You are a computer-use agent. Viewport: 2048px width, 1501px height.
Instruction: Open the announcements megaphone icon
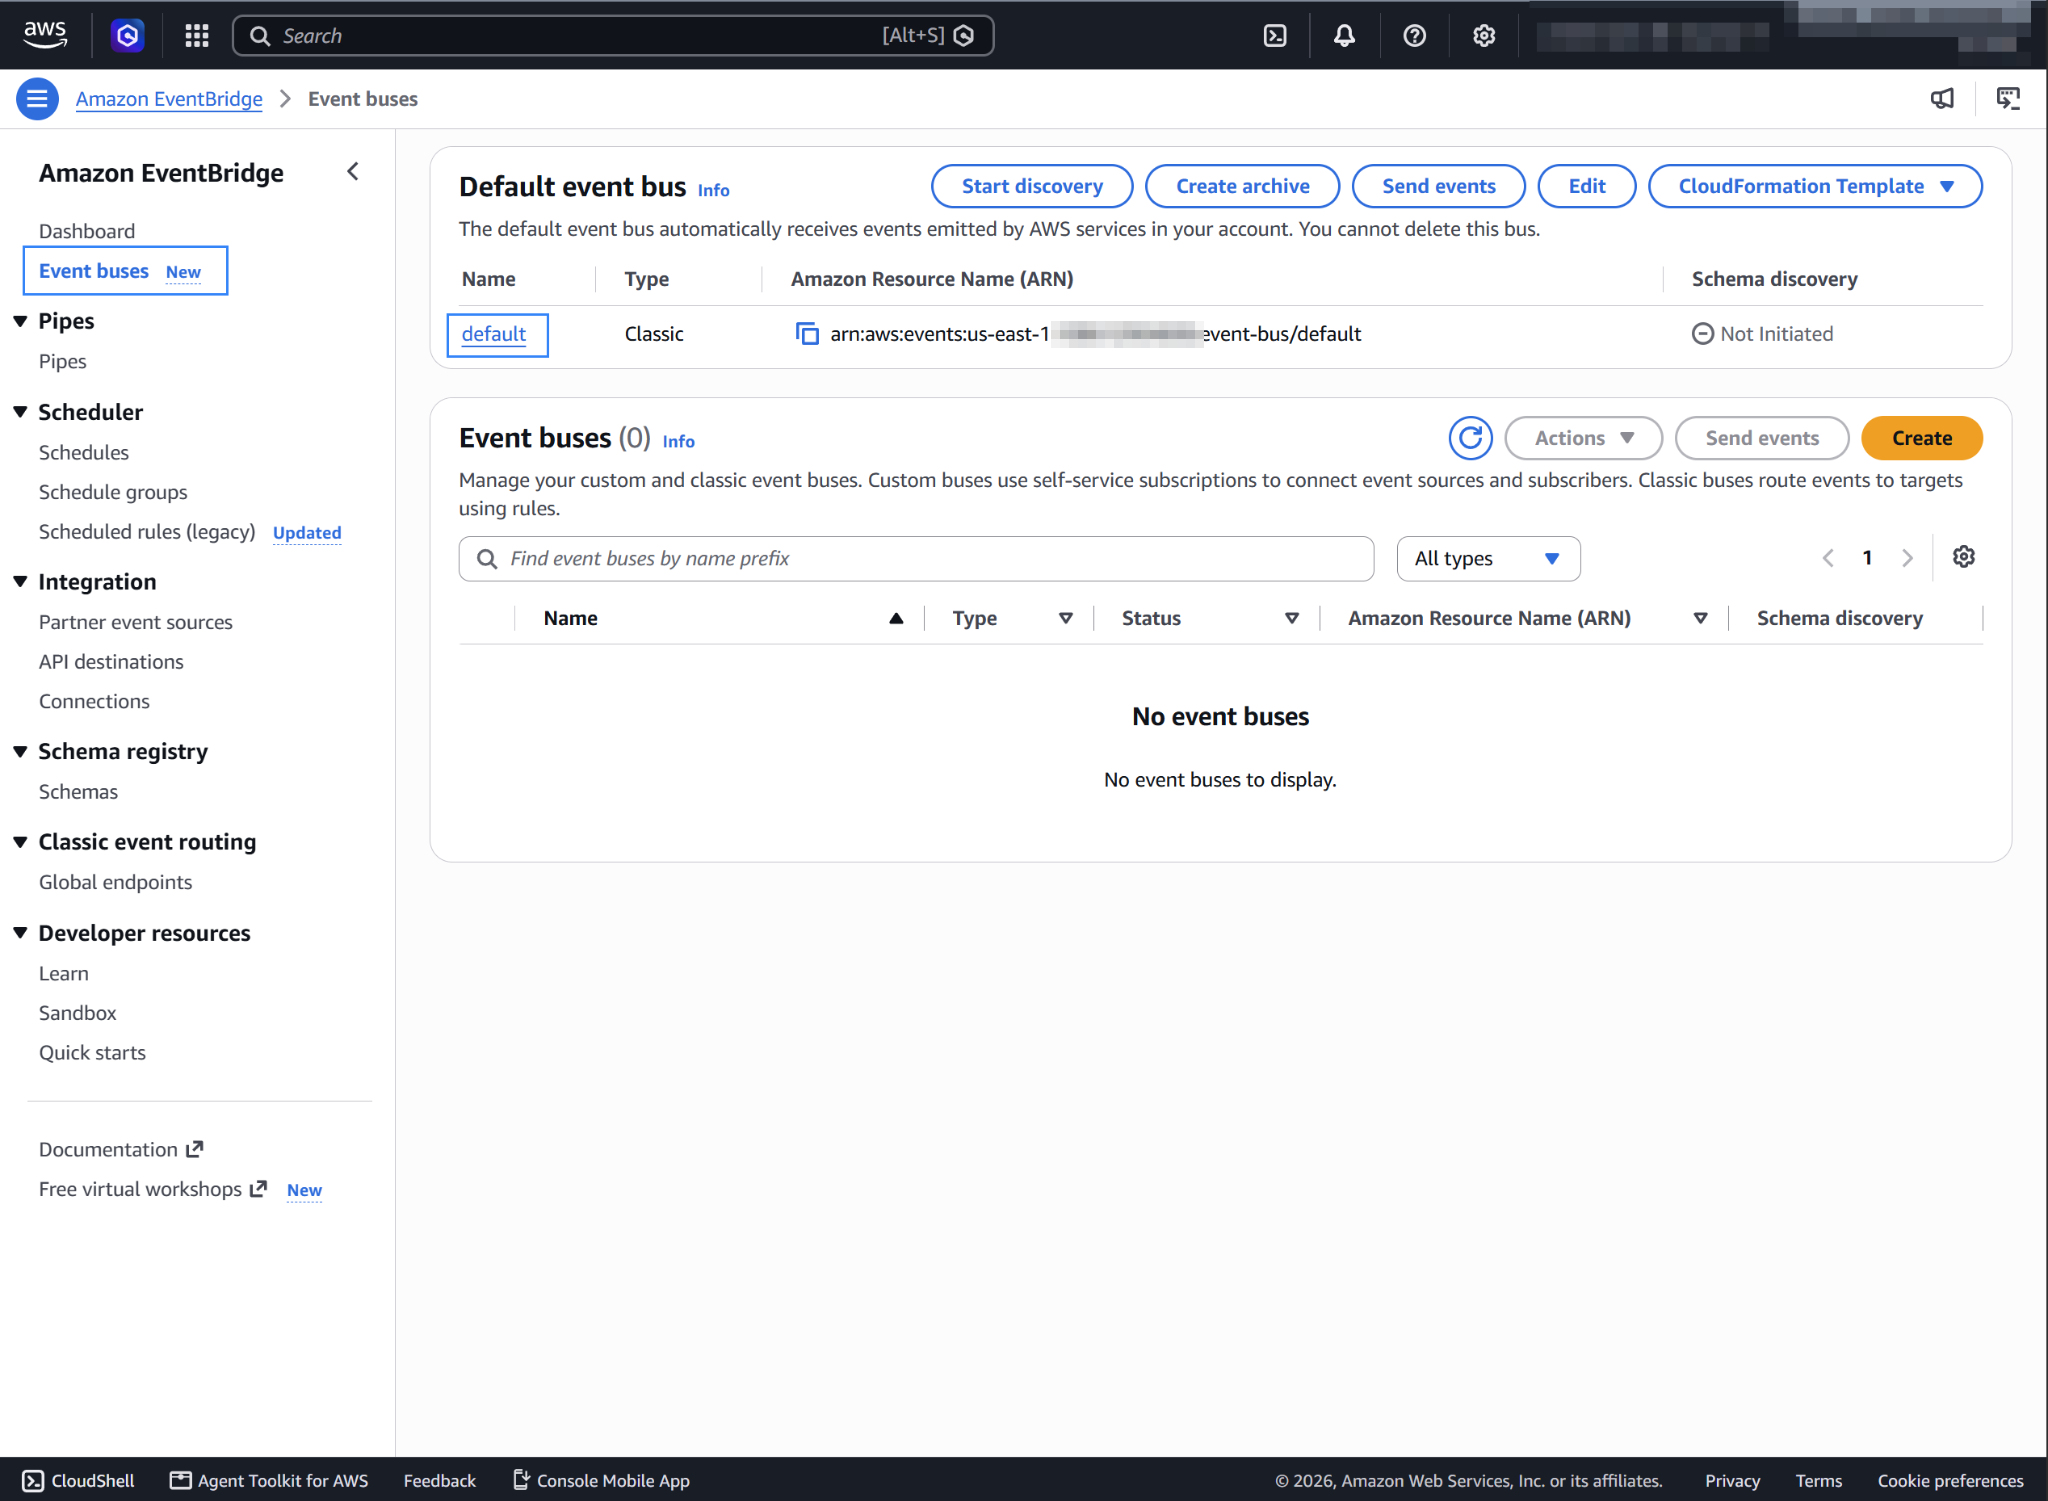pos(1942,99)
